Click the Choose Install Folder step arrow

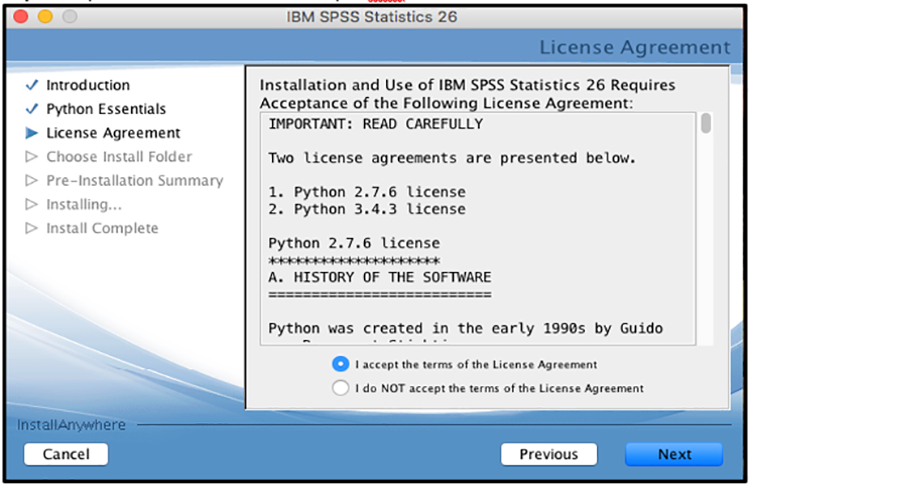coord(32,156)
